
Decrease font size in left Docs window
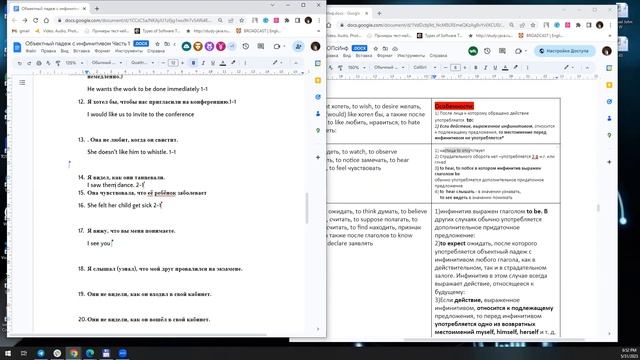click(163, 63)
